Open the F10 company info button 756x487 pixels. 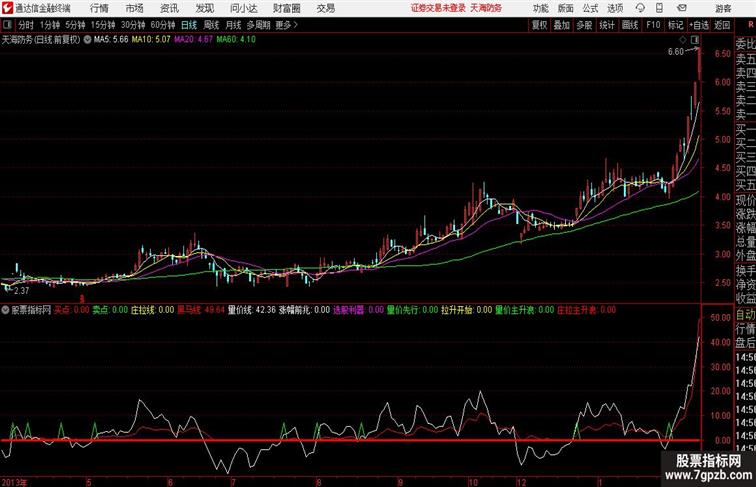[x=653, y=25]
